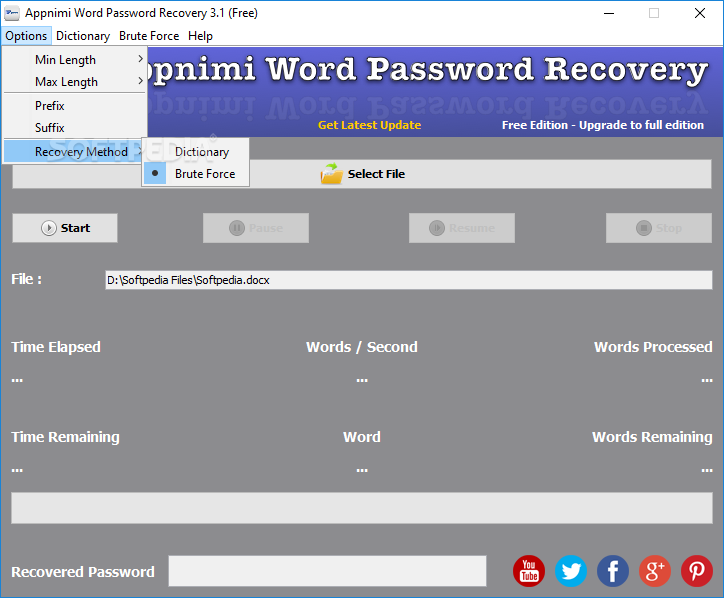The height and width of the screenshot is (598, 724).
Task: Click the Recovered Password field
Action: 327,571
